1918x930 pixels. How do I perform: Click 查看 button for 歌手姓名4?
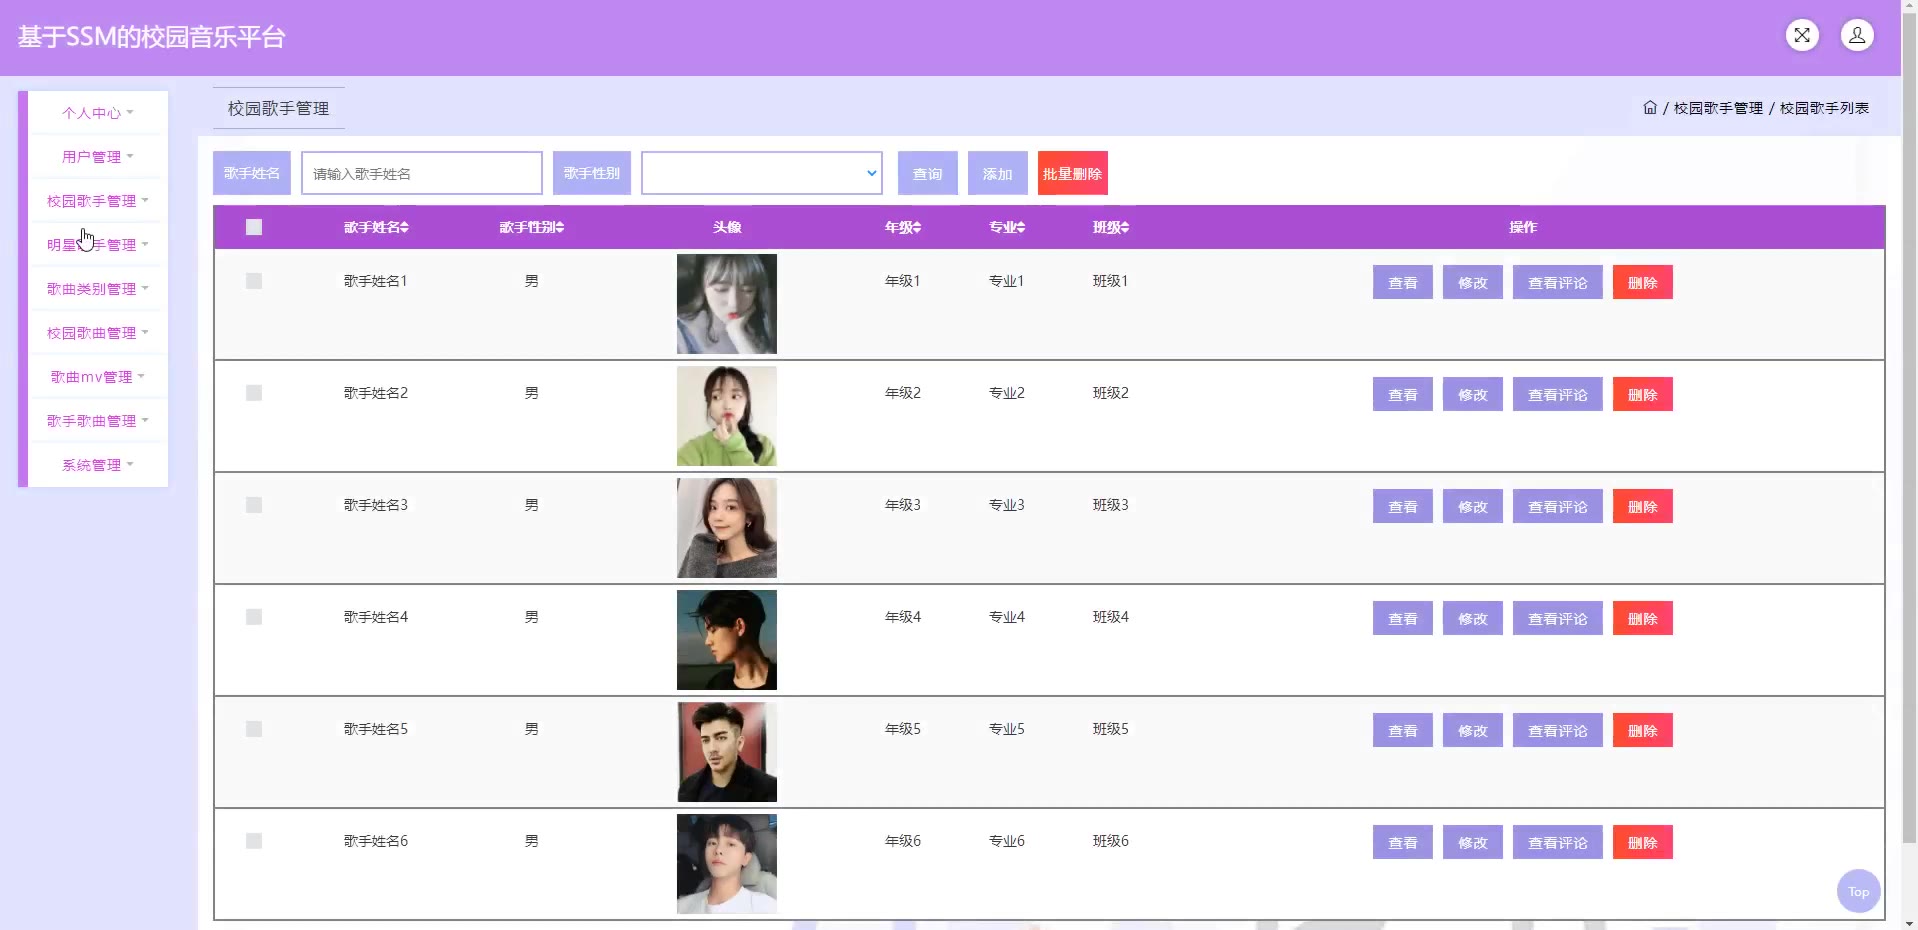1403,618
